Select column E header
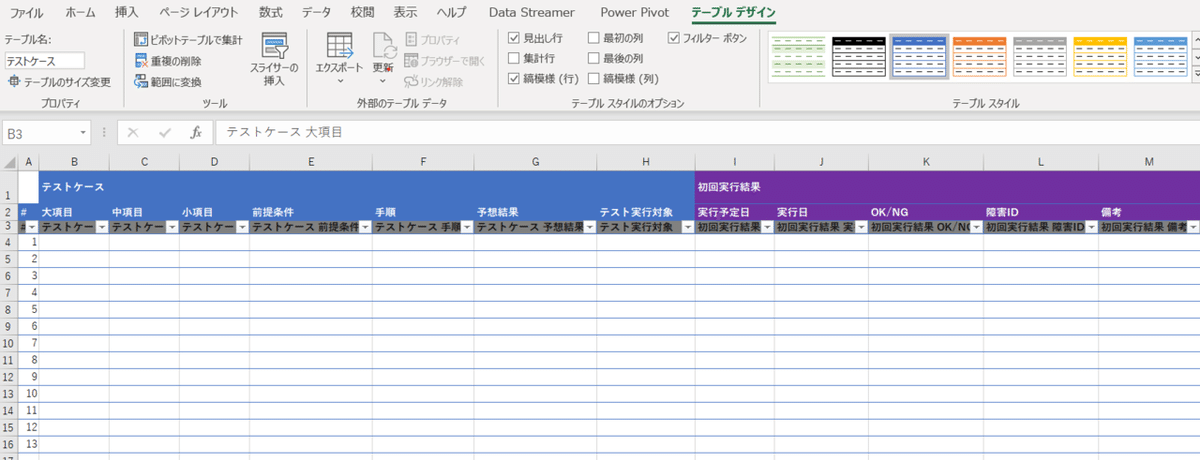 (311, 163)
